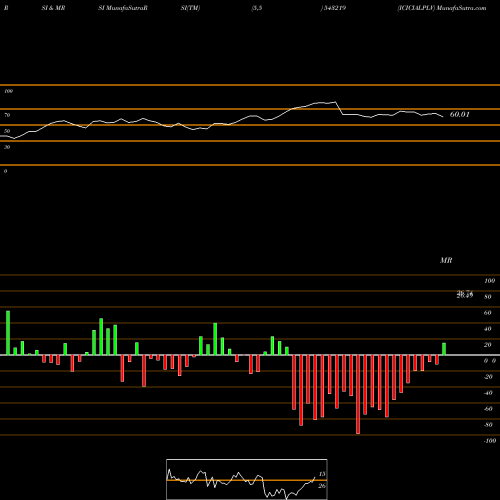
Task: Click the 'SI MunafaSutraR' header text
Action: pos(123,8)
